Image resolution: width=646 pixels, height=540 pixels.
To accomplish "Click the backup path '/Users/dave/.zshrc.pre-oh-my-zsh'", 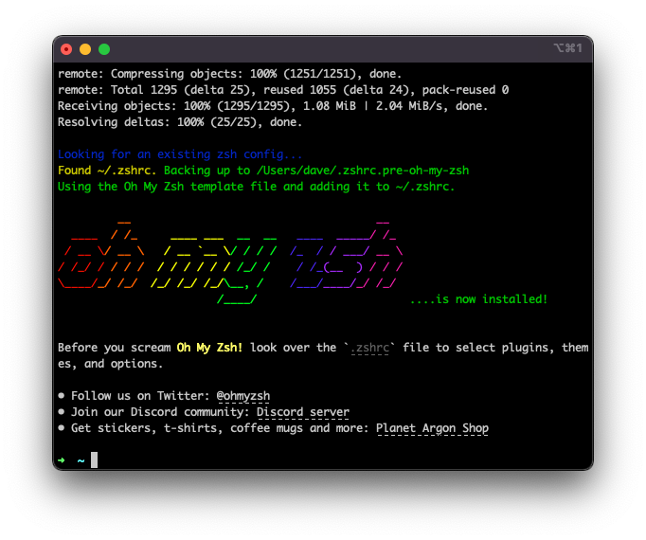I will pyautogui.click(x=363, y=171).
